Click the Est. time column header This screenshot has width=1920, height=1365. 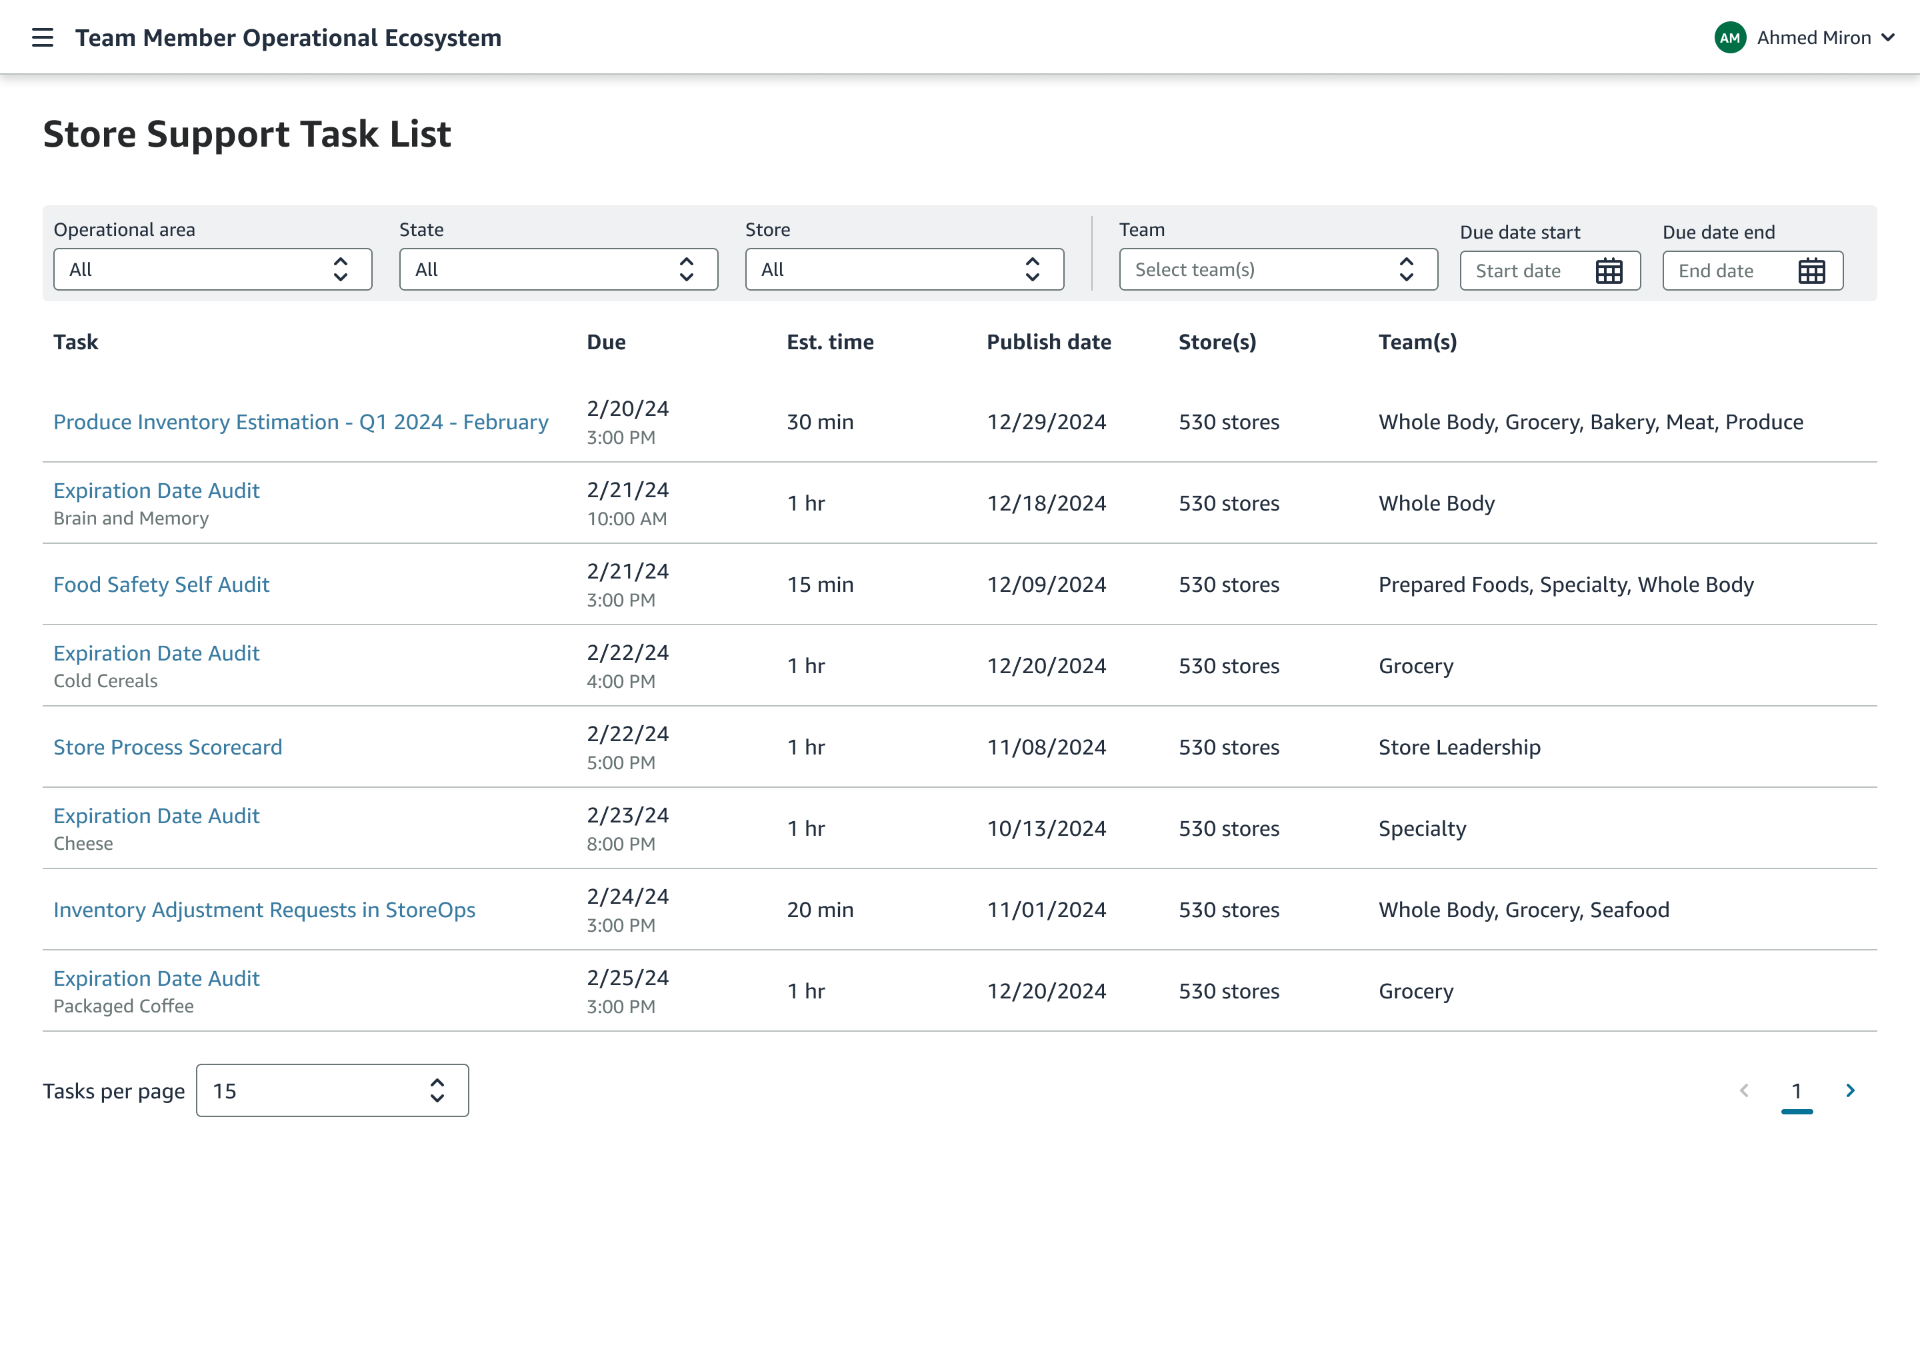pos(830,342)
